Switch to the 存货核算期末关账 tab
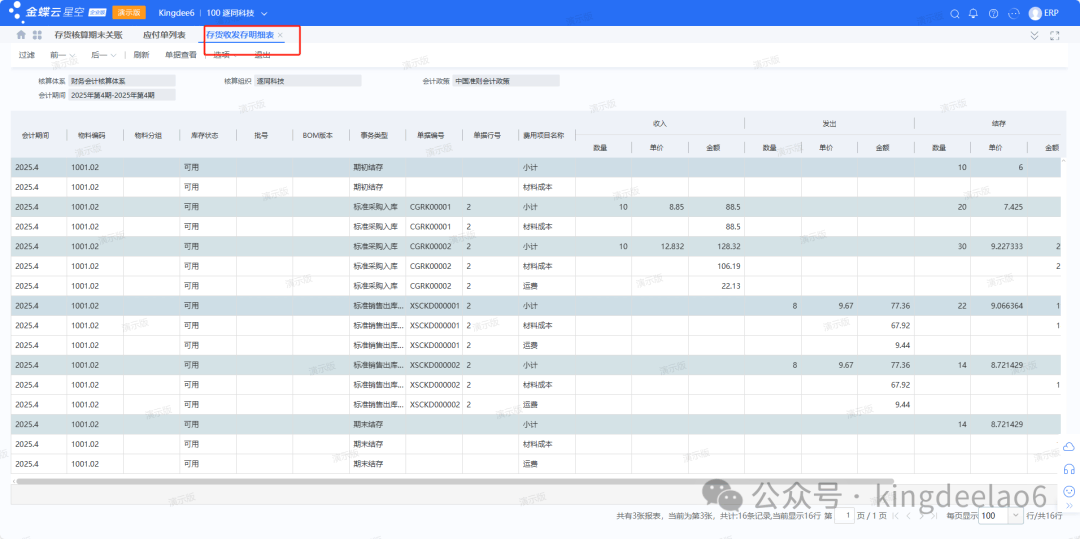The width and height of the screenshot is (1080, 539). 88,35
